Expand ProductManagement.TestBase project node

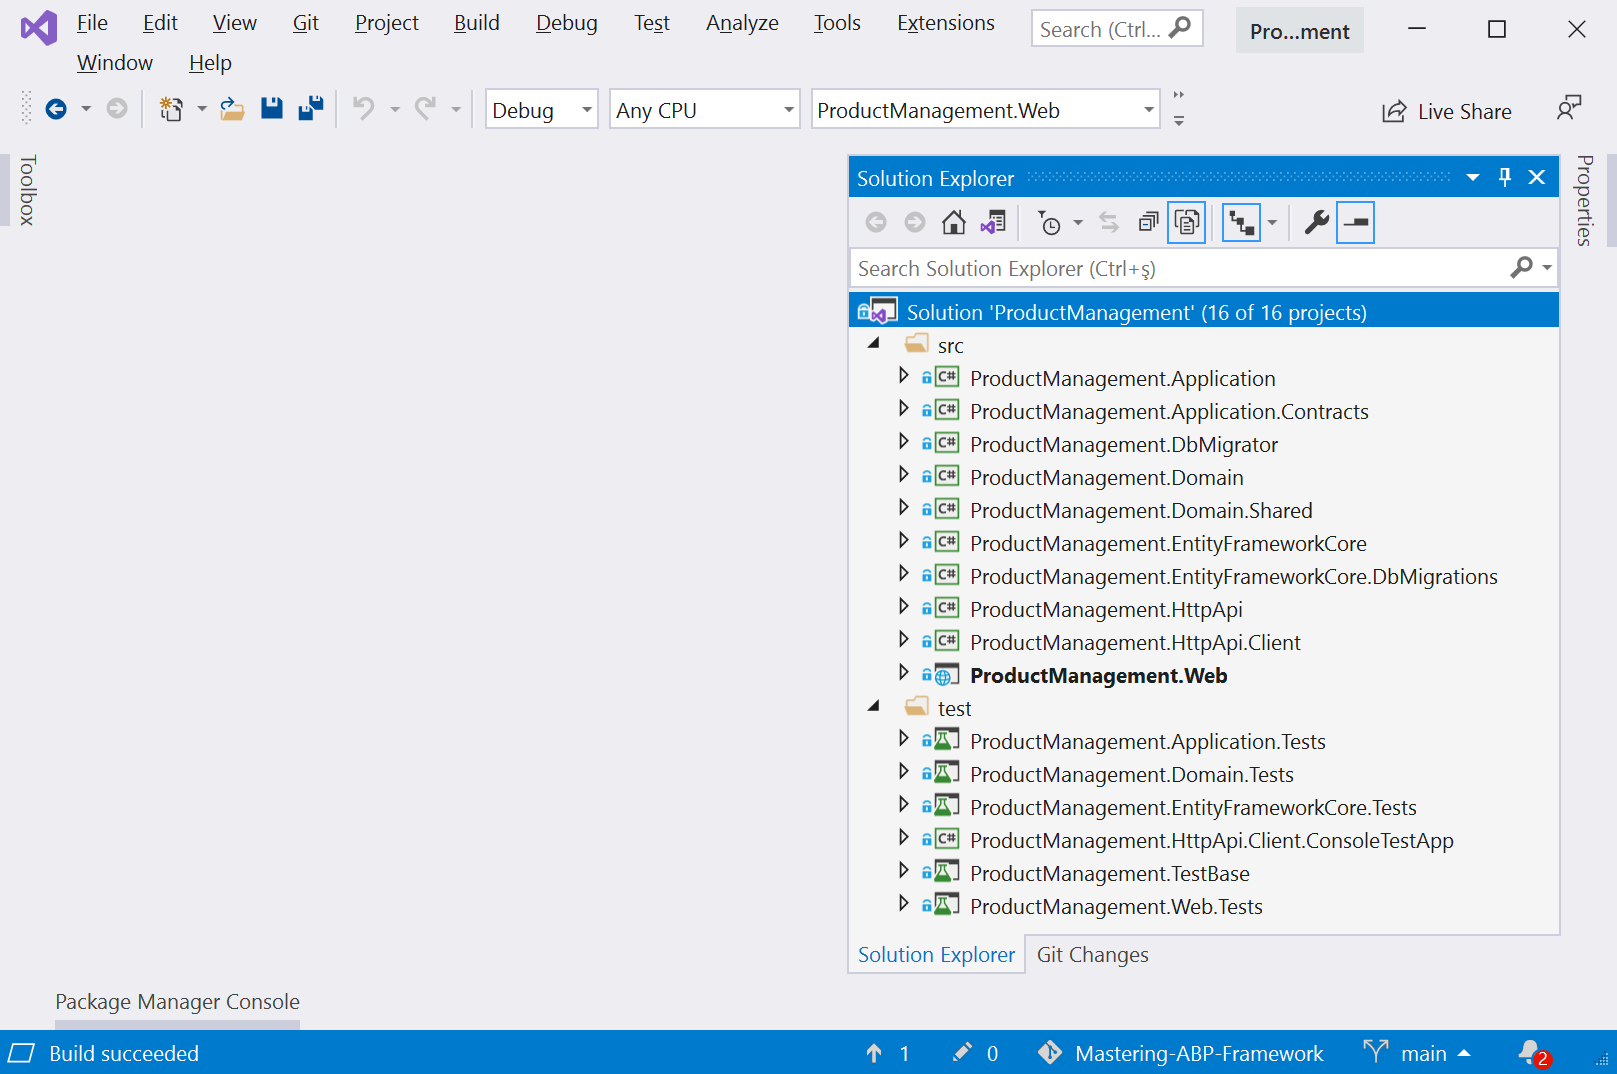coord(904,870)
